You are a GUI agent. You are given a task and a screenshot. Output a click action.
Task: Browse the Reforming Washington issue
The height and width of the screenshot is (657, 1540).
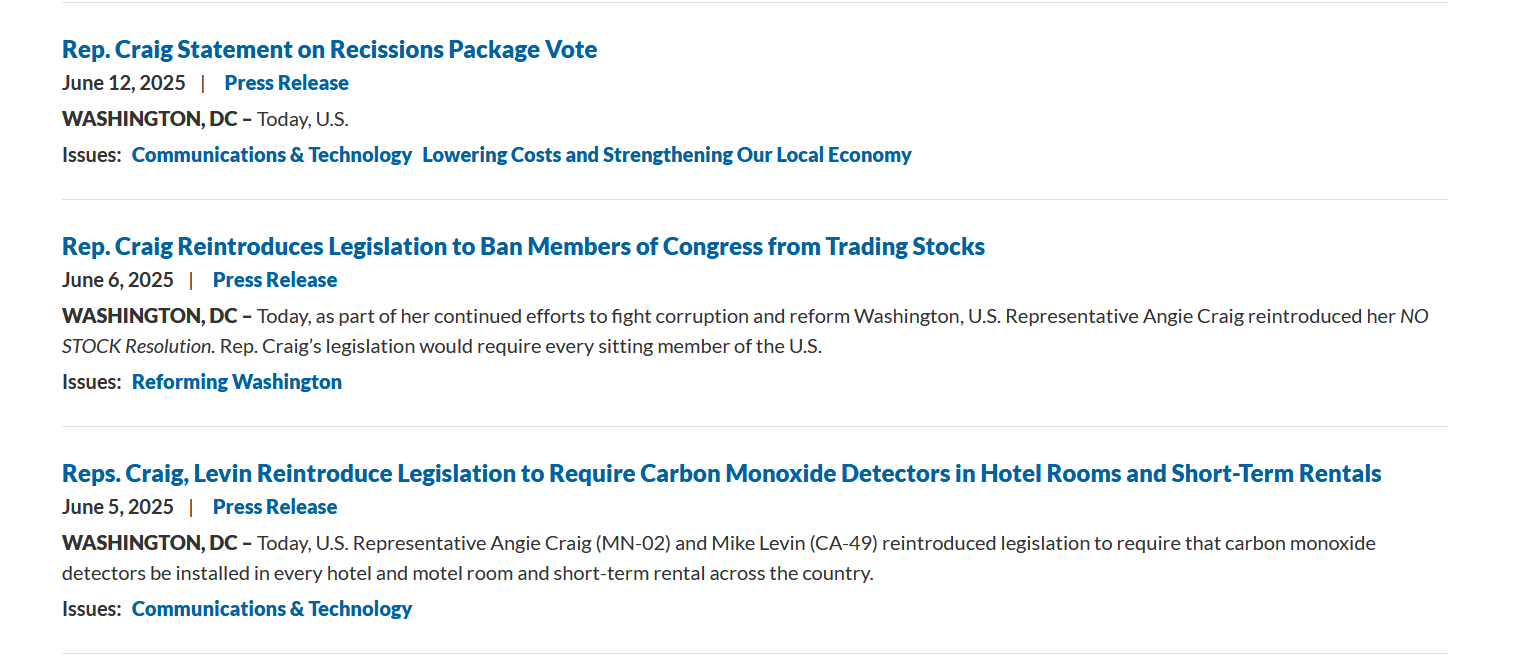coord(237,382)
